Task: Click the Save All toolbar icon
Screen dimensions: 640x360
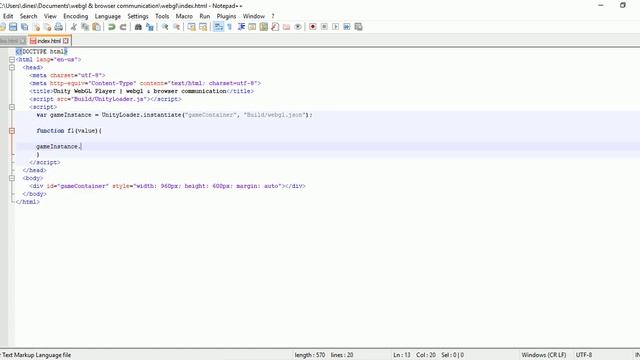Action: coord(24,27)
